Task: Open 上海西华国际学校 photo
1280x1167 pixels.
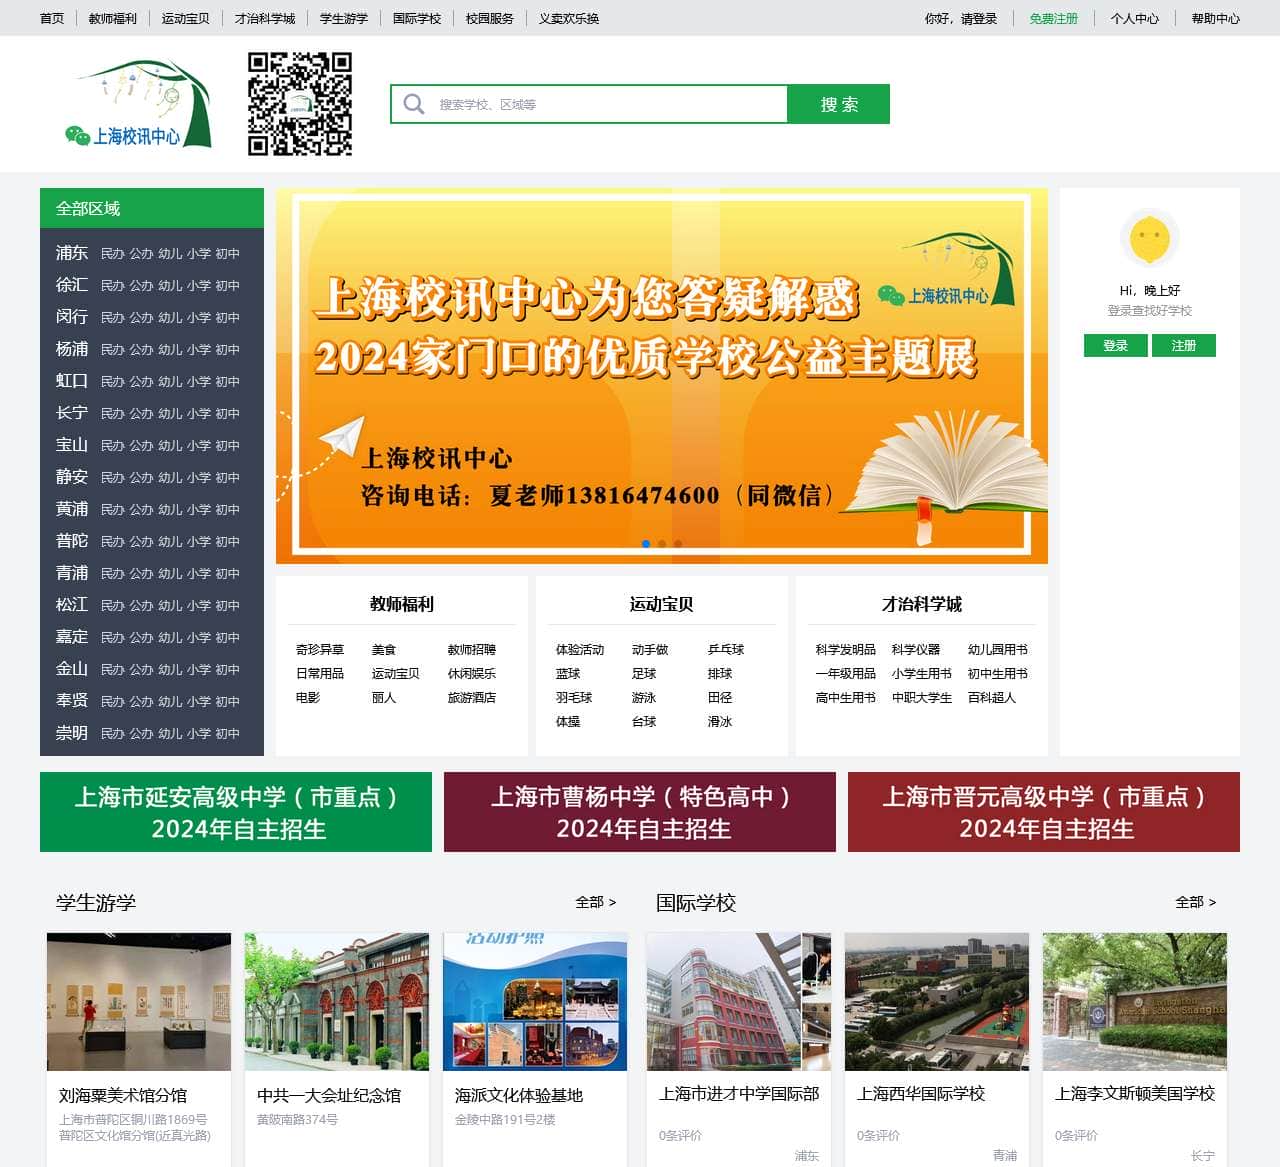Action: click(x=936, y=1002)
